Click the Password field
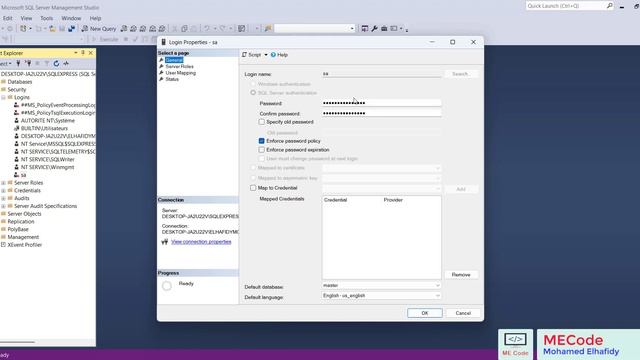Viewport: 640px width, 360px height. click(381, 103)
